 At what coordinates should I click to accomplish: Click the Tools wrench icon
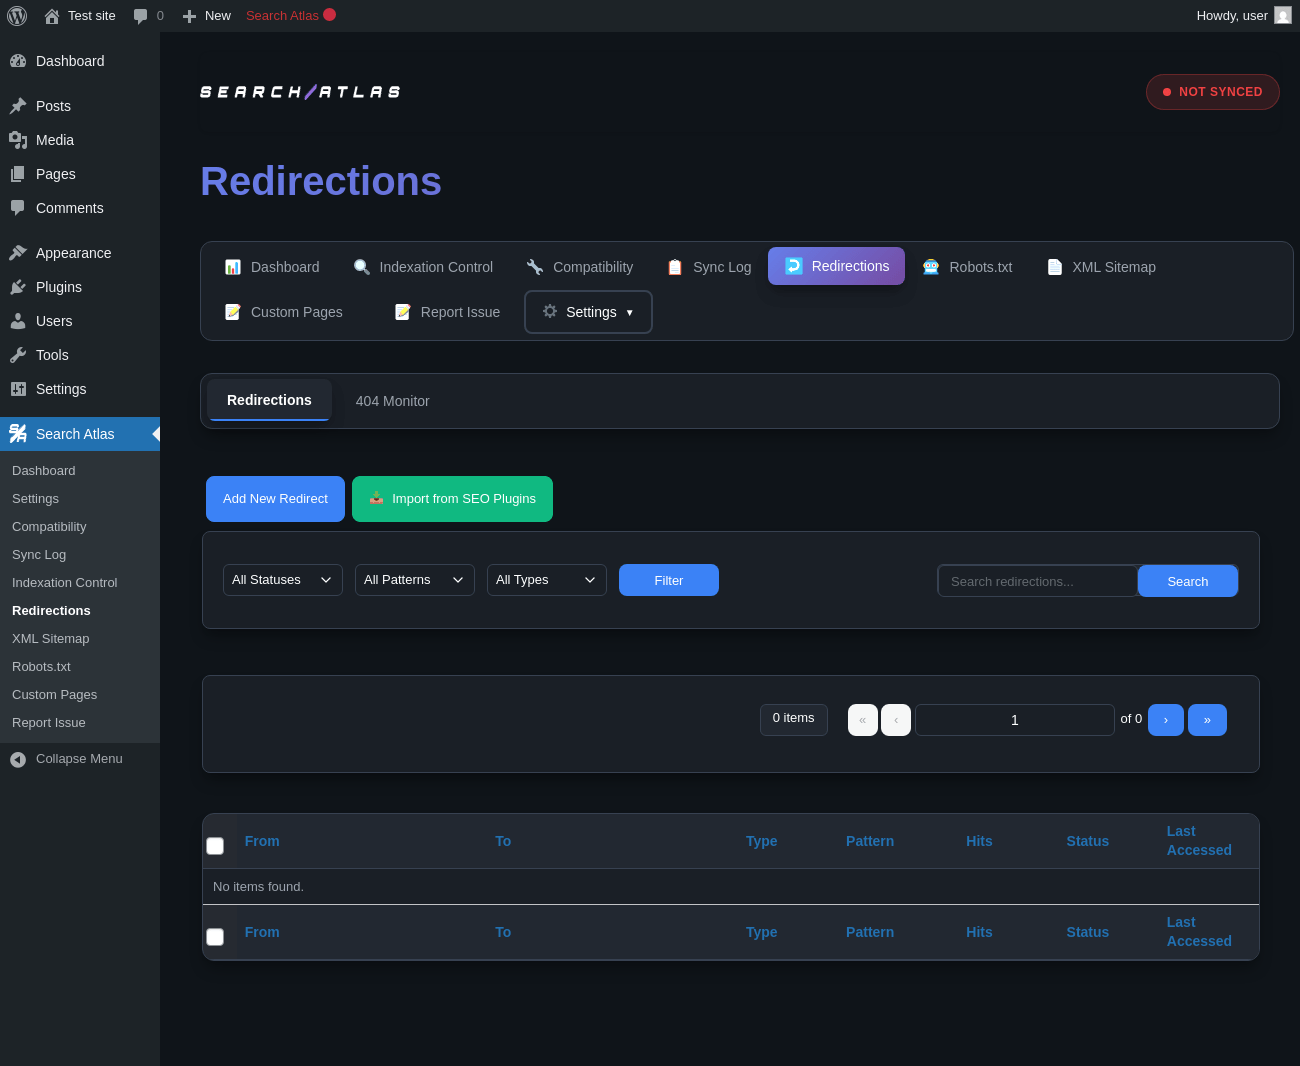(x=18, y=355)
